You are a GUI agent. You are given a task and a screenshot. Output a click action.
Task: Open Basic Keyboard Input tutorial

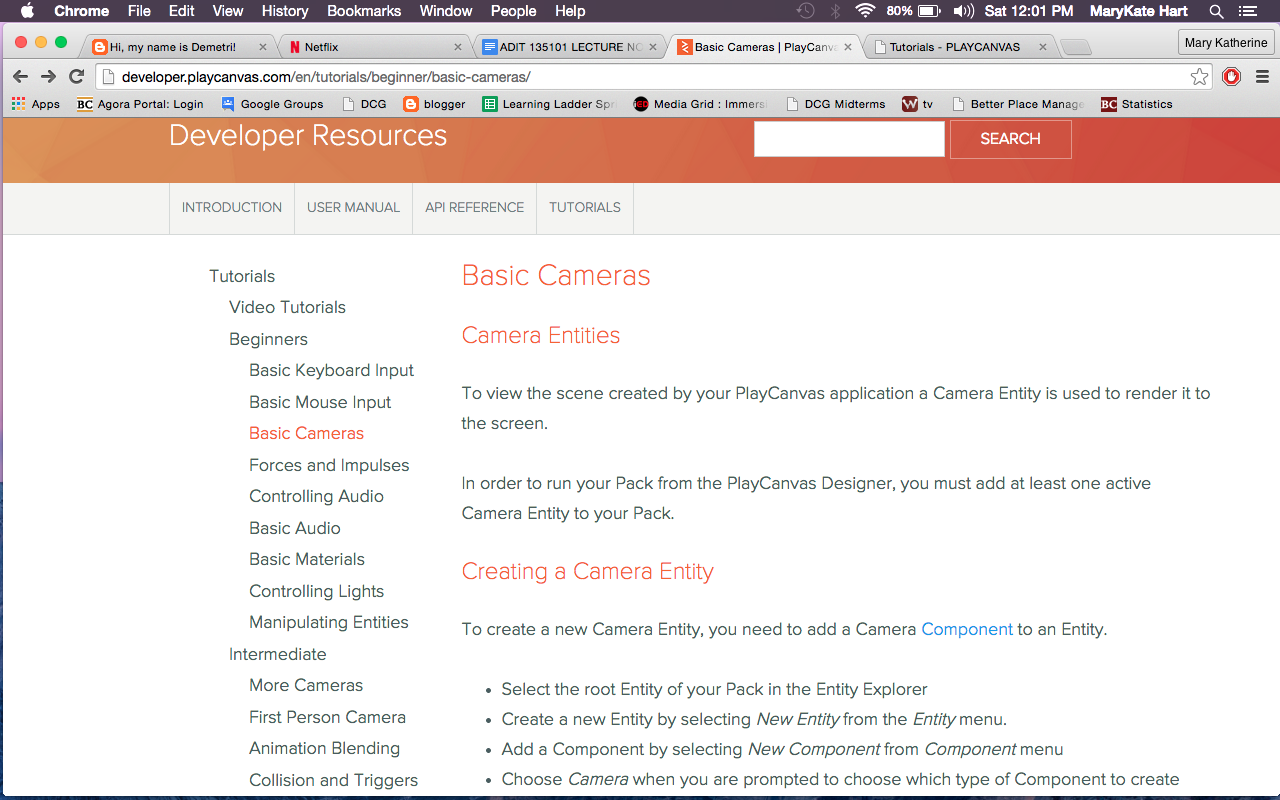point(331,370)
